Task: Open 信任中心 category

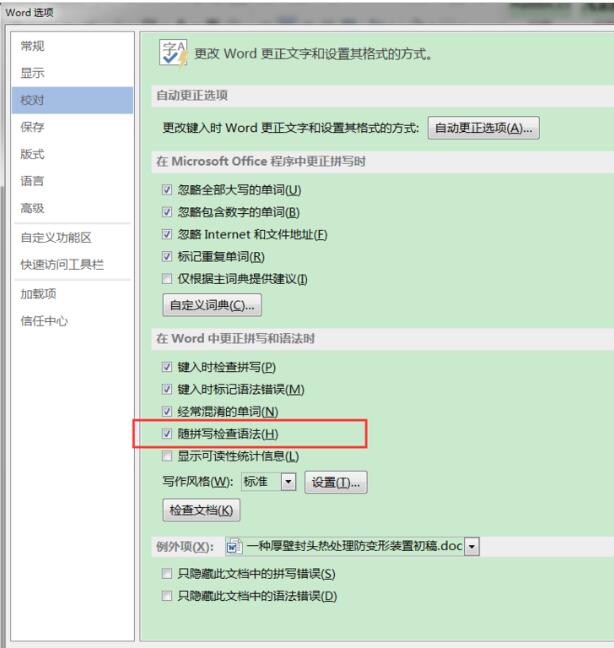Action: (72, 321)
